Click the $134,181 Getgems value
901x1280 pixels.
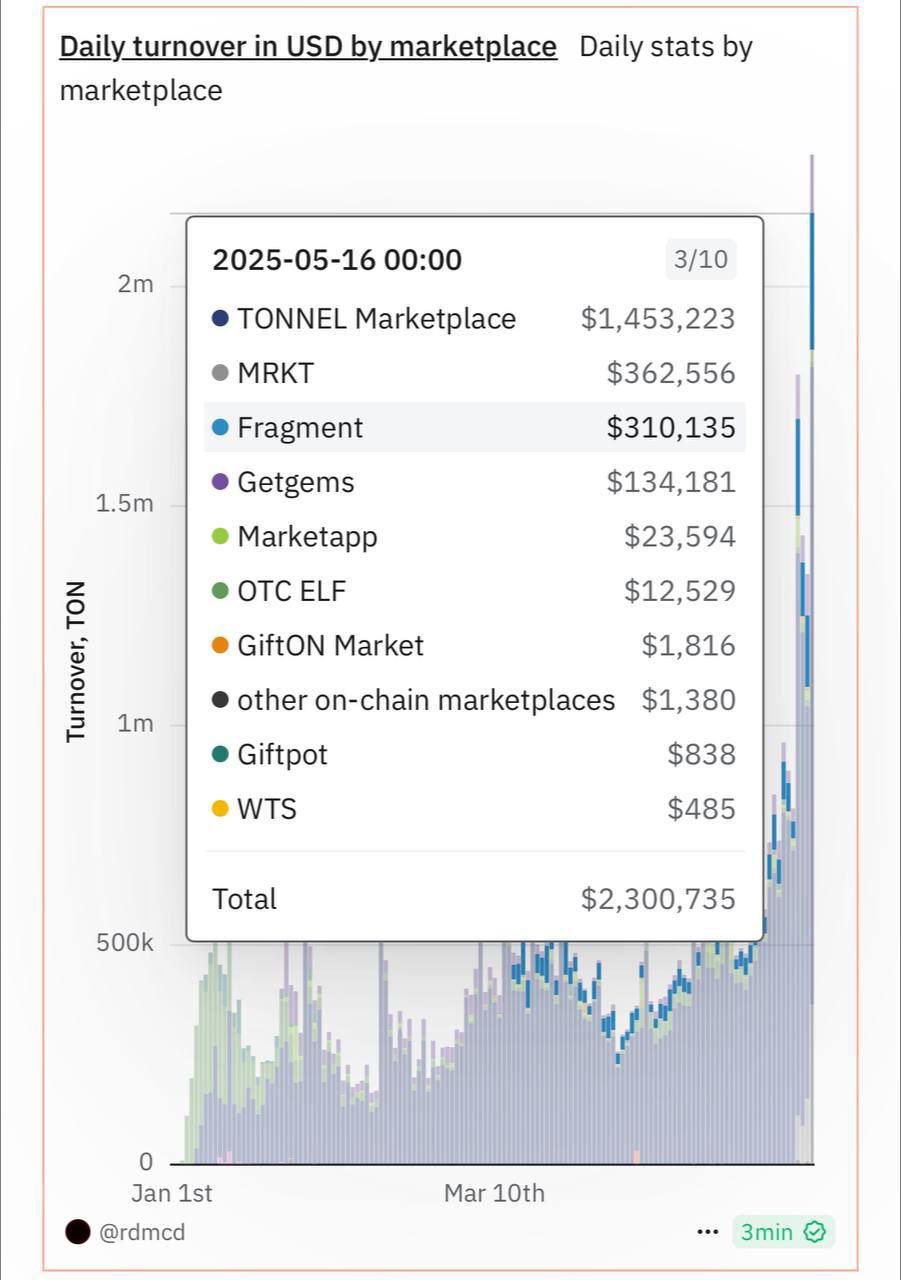point(671,482)
